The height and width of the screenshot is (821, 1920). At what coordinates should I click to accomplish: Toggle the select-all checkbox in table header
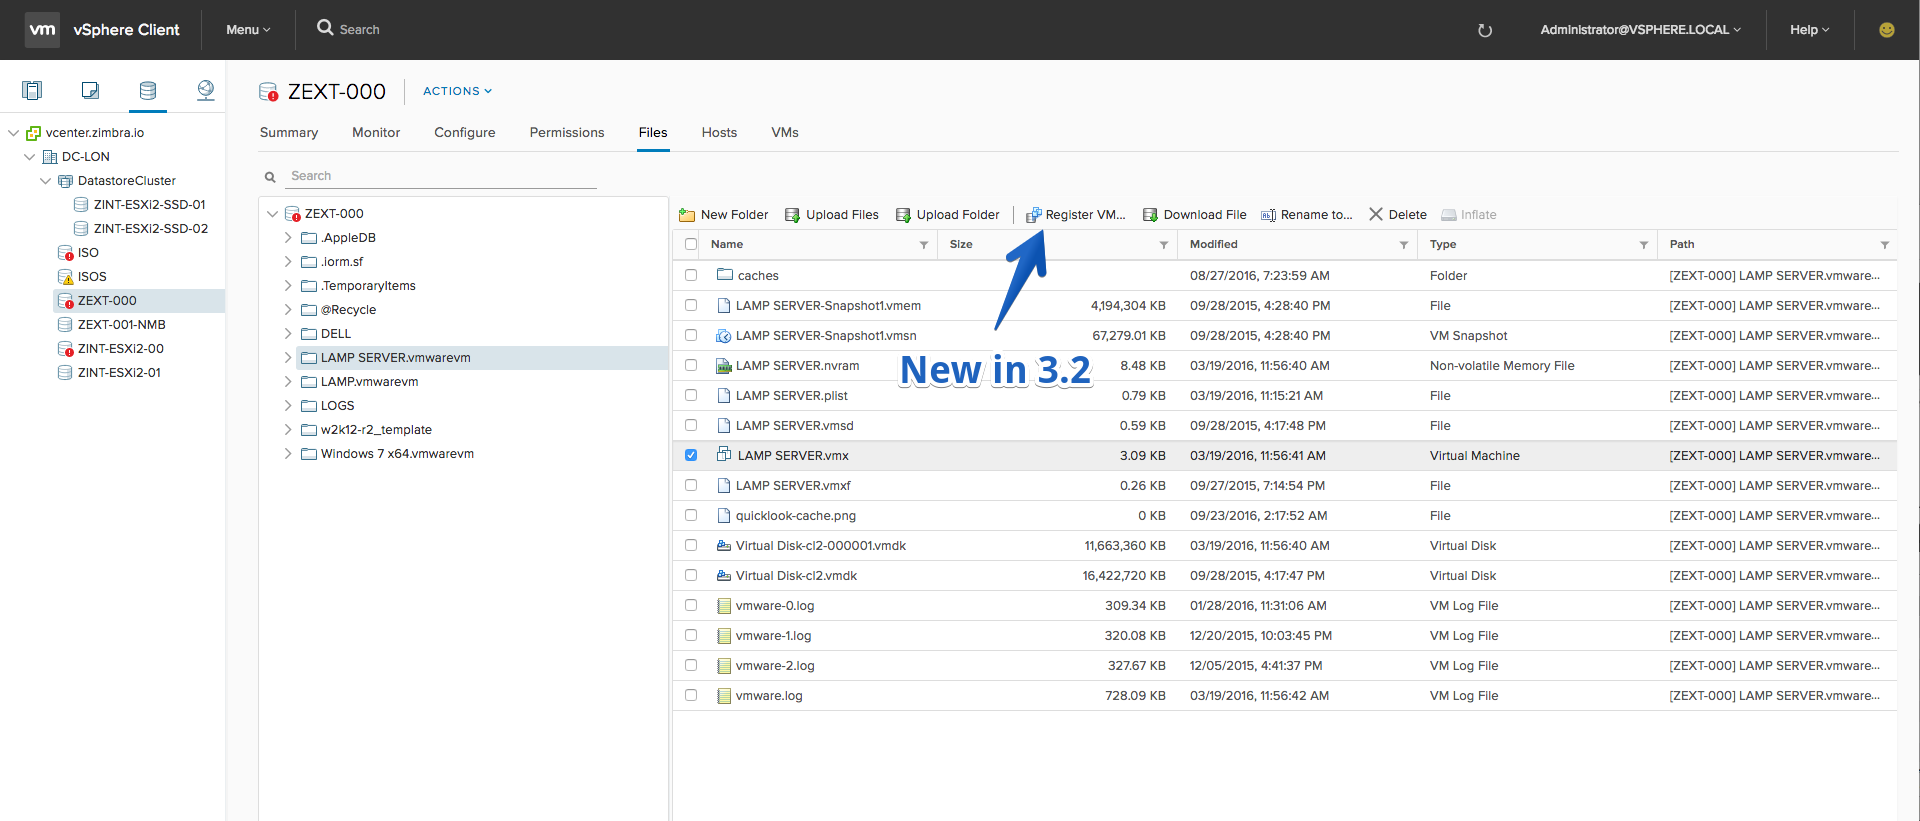click(x=691, y=244)
